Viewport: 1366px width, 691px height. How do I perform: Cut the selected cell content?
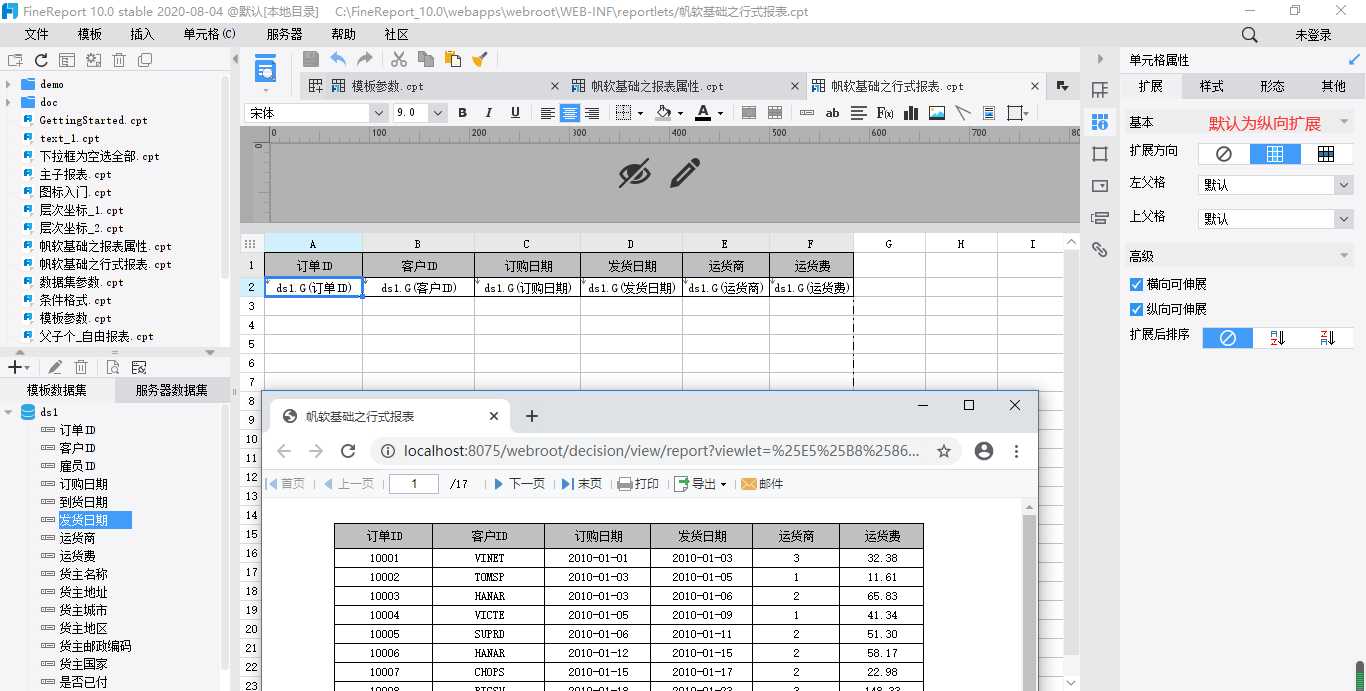click(399, 59)
